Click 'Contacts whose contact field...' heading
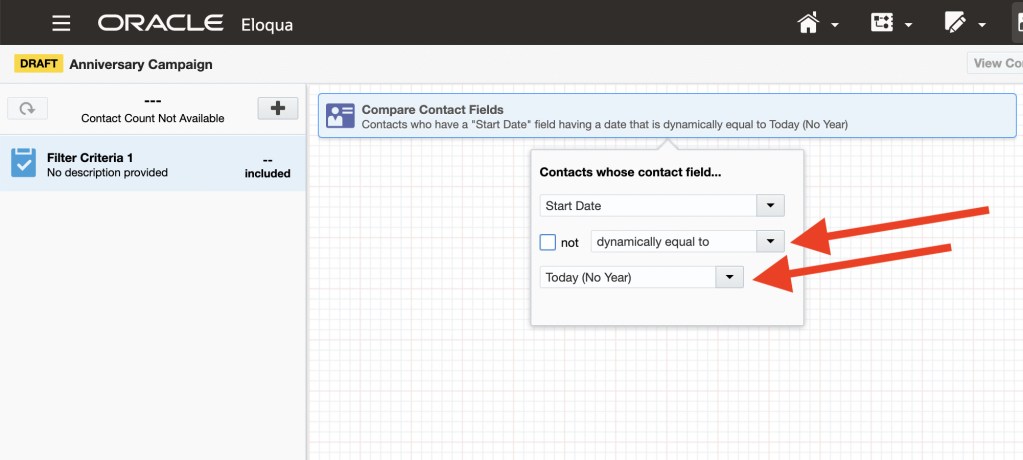Screen dimensions: 1023x460 coord(630,173)
